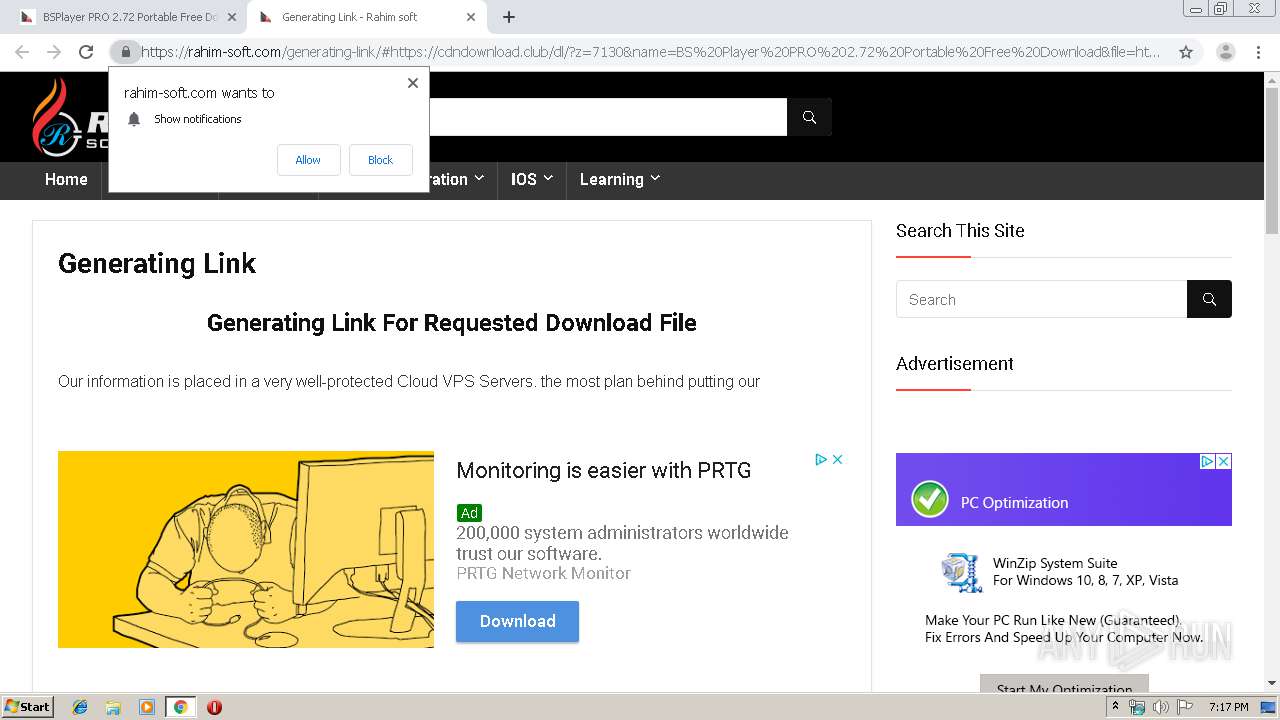Close the PRTG ad with X icon
The width and height of the screenshot is (1280, 720).
coord(838,459)
